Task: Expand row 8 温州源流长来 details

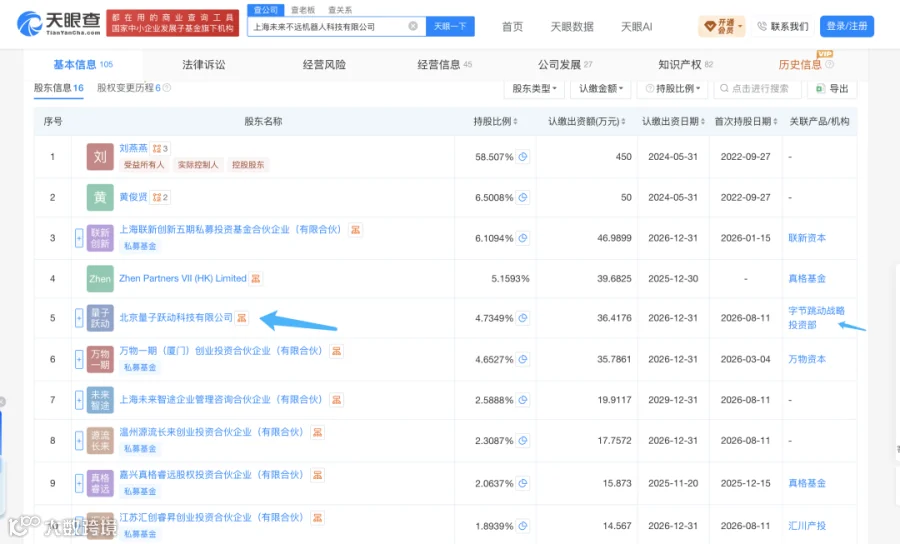Action: [x=79, y=441]
